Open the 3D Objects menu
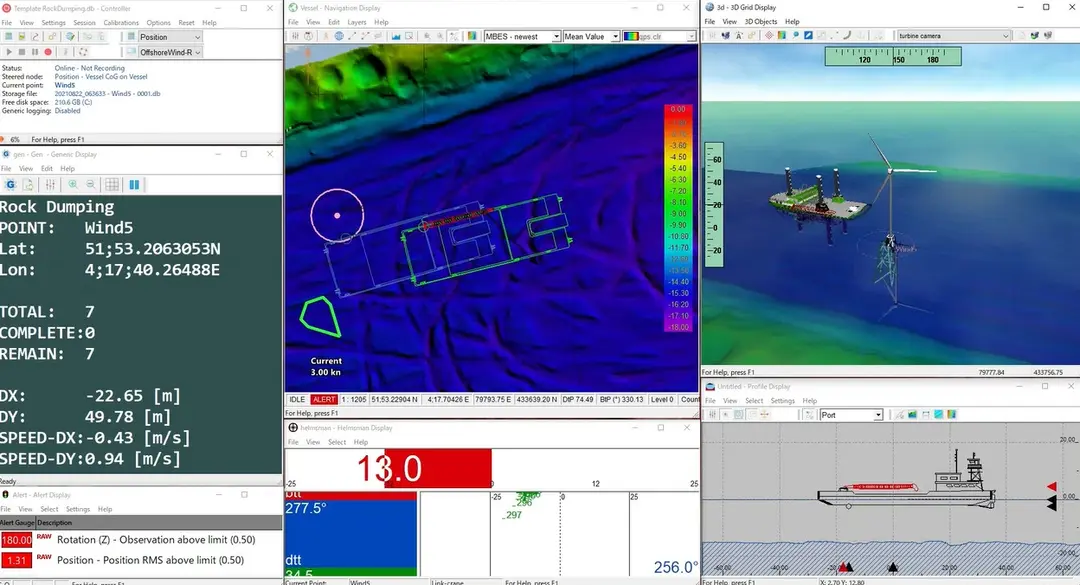Screen dimensions: 1080x585 760,21
